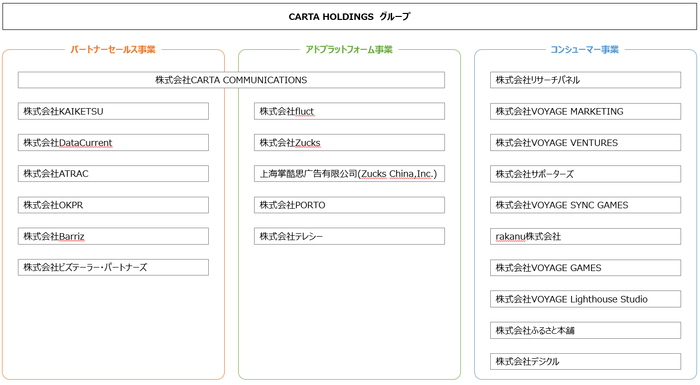
Task: Select the 株式会社リサーチパネル box
Action: click(x=586, y=80)
